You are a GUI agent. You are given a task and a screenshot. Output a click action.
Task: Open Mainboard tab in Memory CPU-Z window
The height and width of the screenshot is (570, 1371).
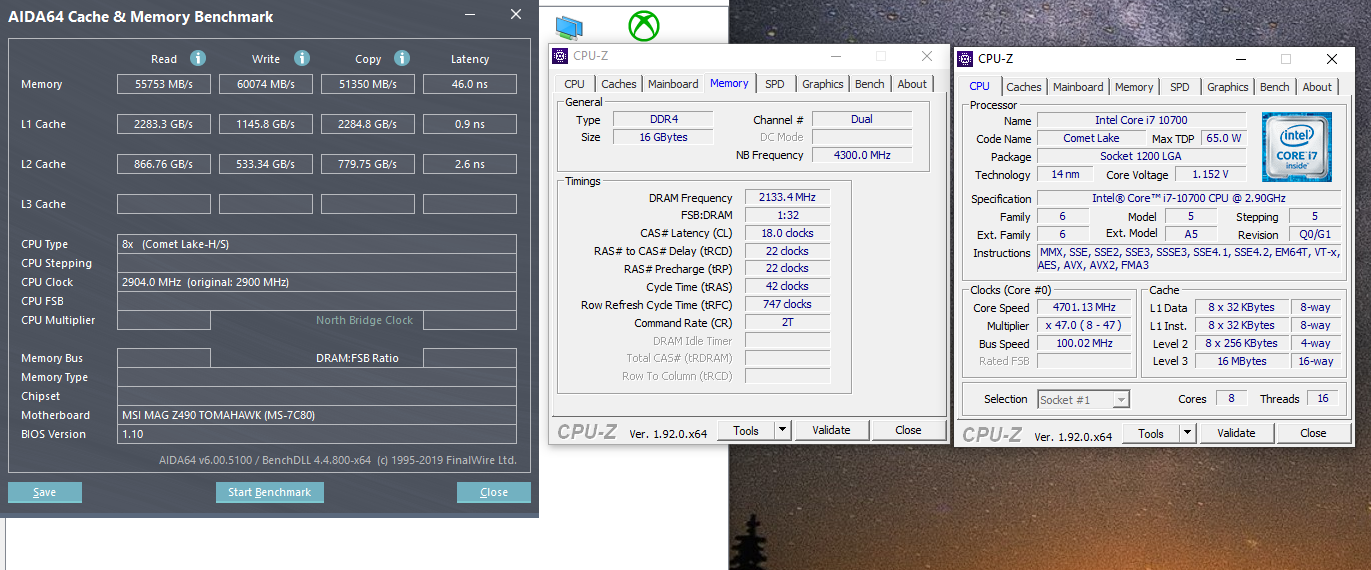[673, 84]
